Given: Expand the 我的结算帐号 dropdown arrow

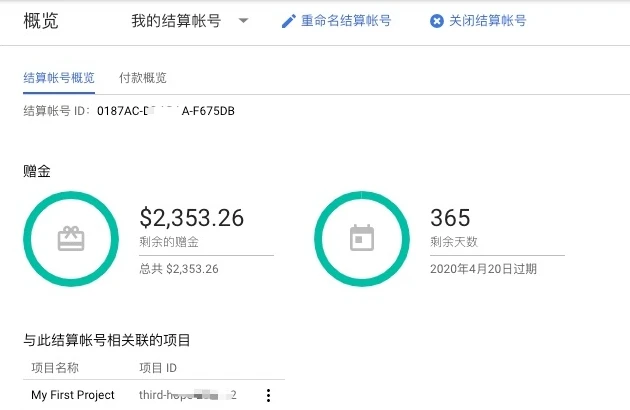Looking at the screenshot, I should pos(243,21).
